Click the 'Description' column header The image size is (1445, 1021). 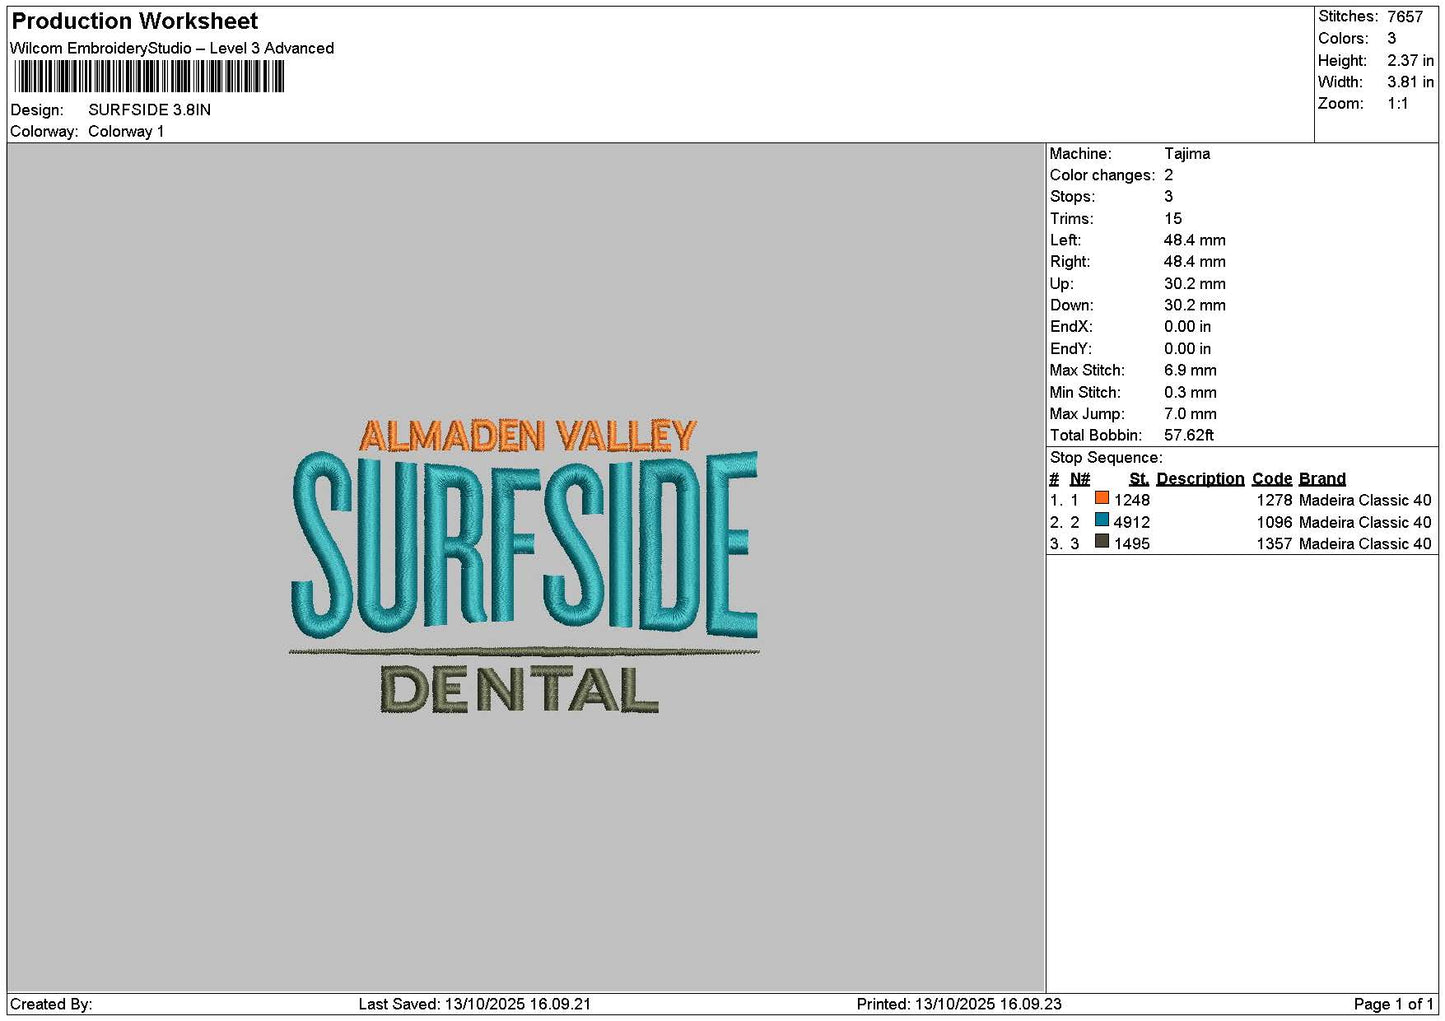coord(1200,479)
